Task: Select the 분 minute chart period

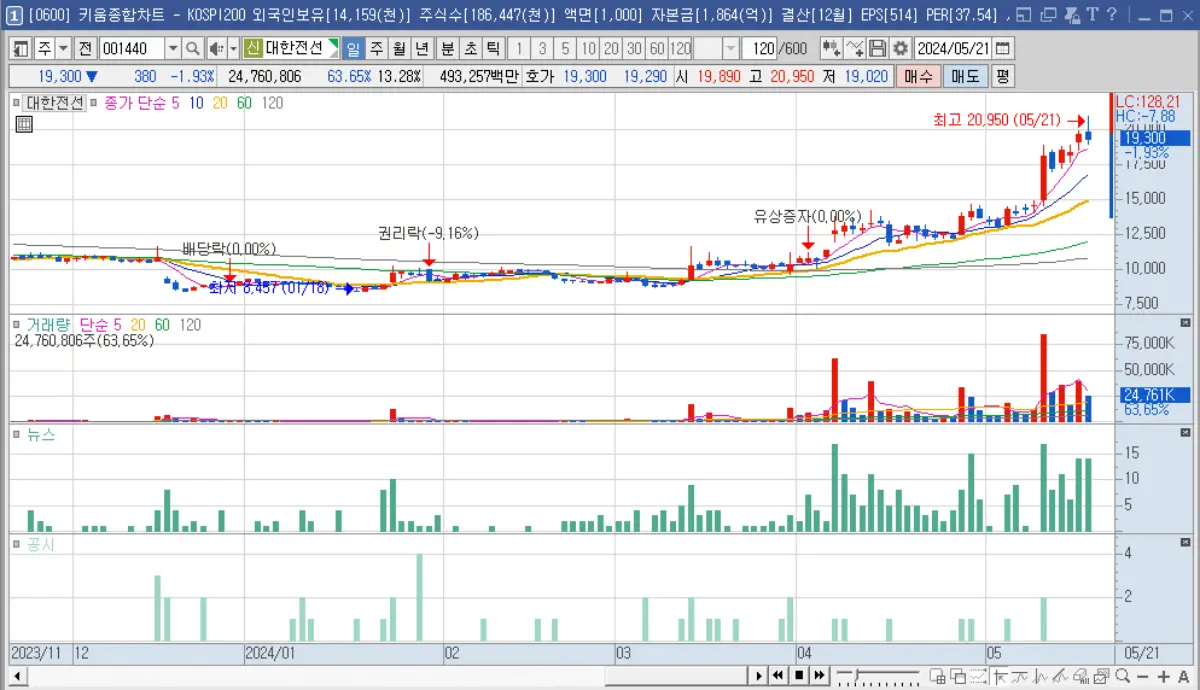Action: [x=447, y=49]
